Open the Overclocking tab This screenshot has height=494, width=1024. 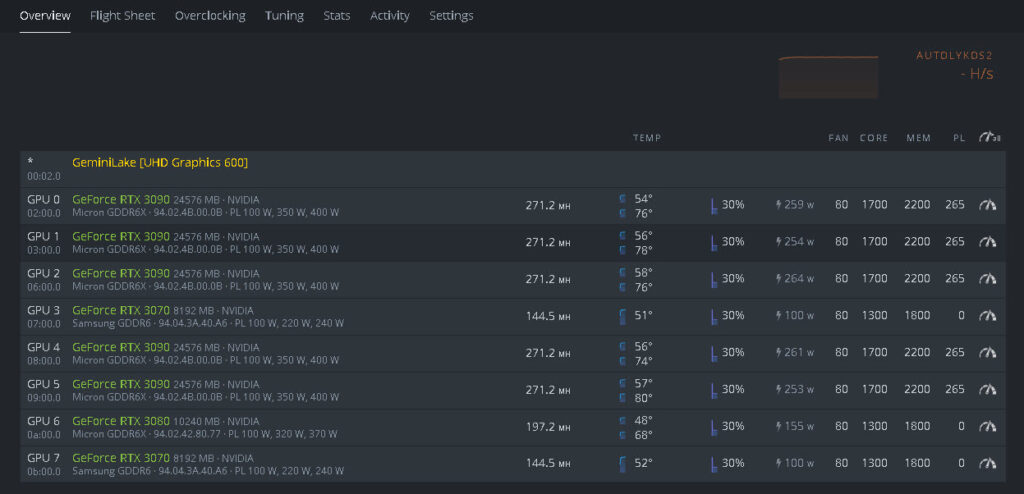click(210, 16)
